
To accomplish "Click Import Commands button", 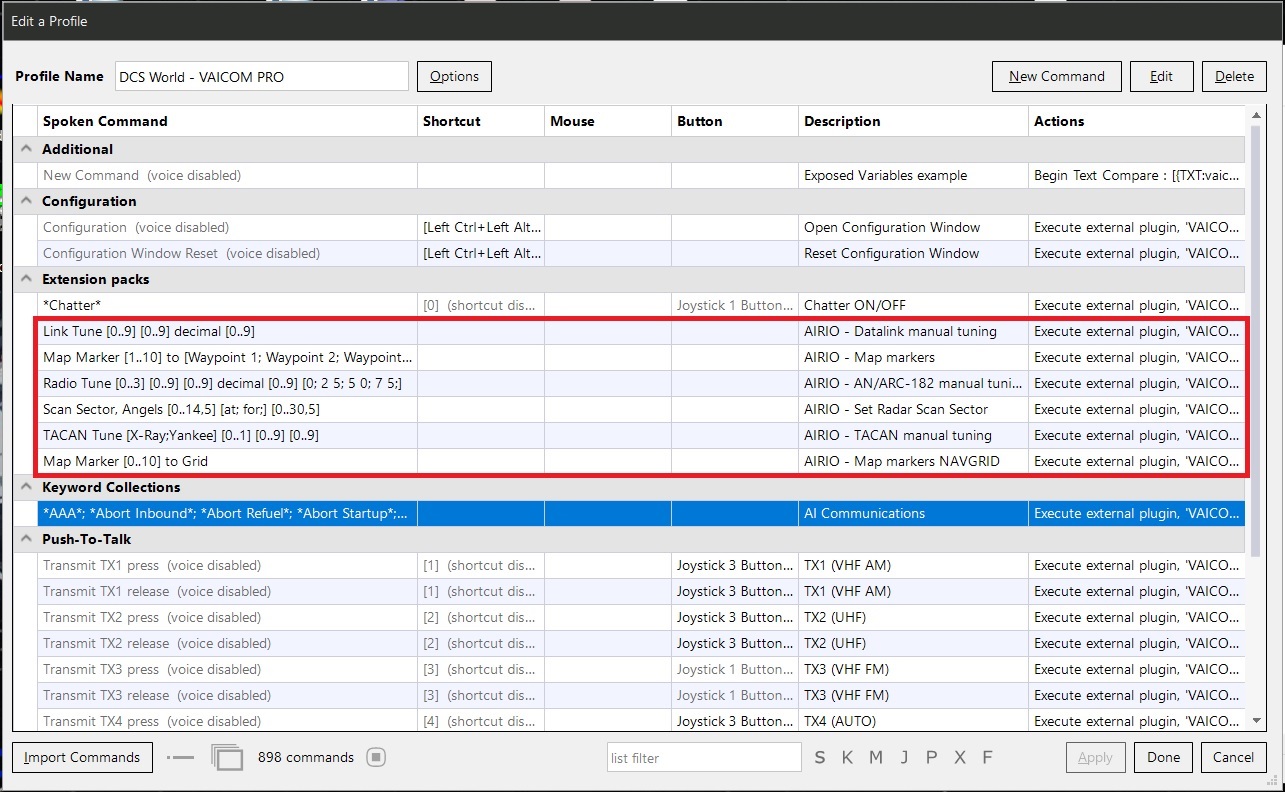I will click(82, 757).
